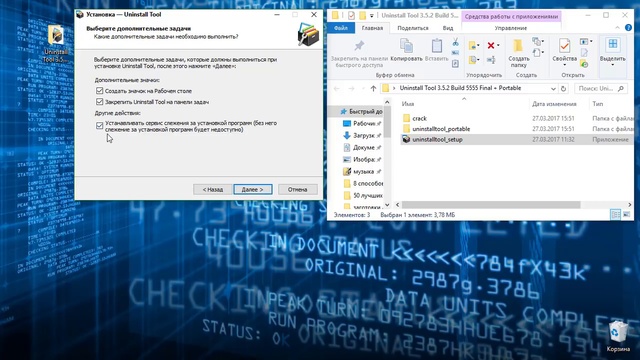This screenshot has width=640, height=360.
Task: Open "8 способов" folder in navigation pane
Action: (x=363, y=183)
